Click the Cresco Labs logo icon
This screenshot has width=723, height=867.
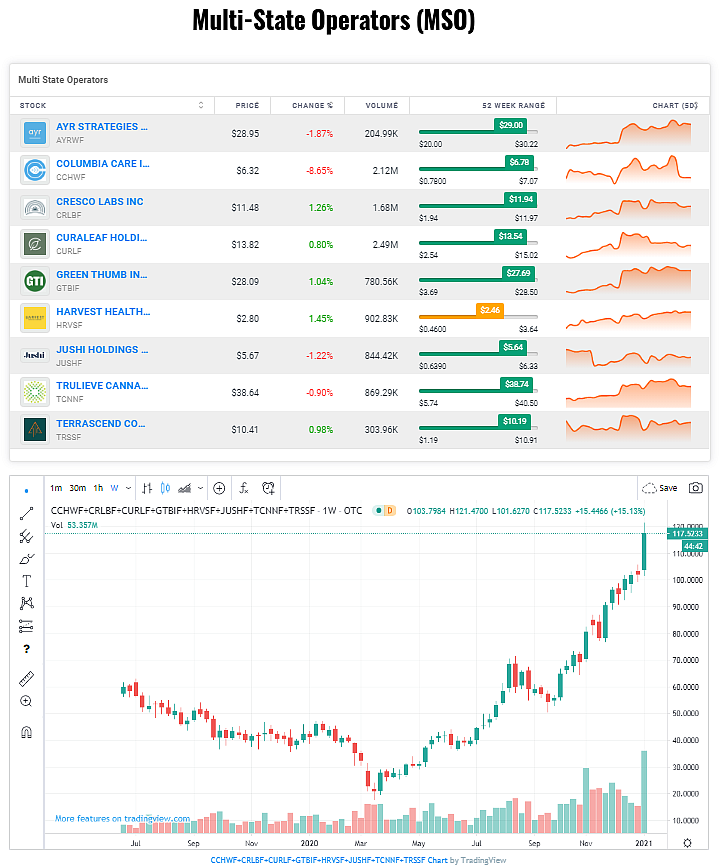[35, 207]
